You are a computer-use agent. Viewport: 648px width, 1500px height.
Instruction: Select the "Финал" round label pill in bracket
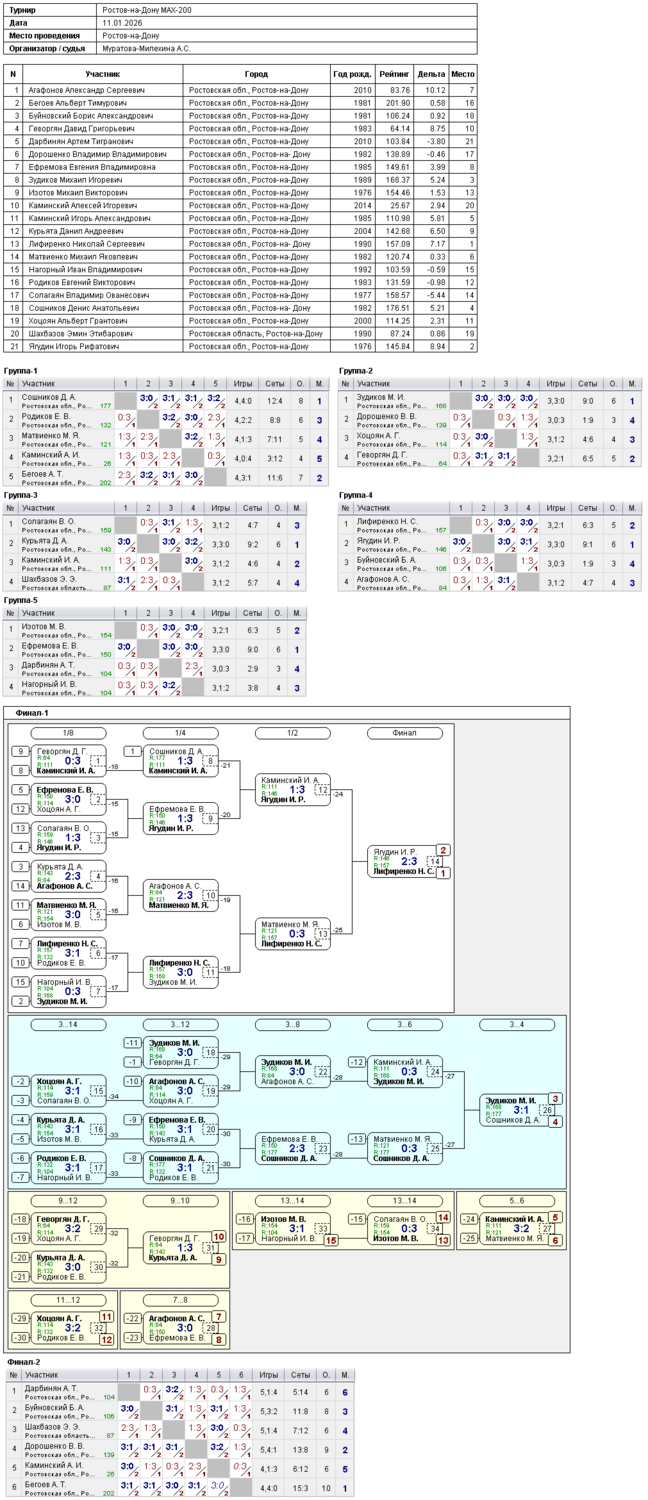tap(404, 733)
